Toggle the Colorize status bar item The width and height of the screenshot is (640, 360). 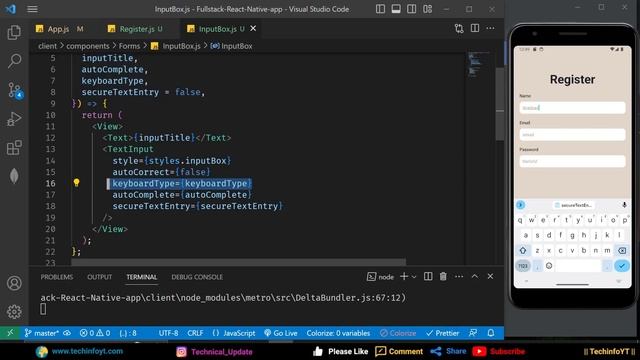[x=398, y=333]
